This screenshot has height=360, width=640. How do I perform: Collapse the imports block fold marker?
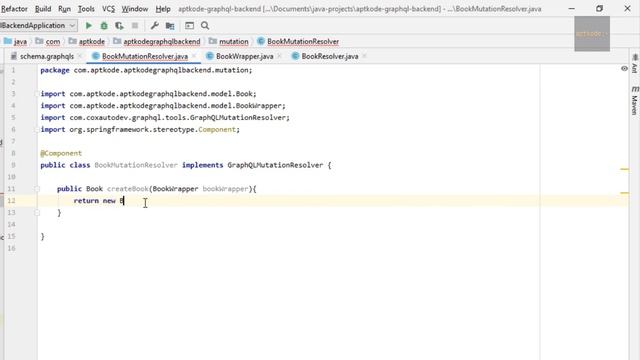click(37, 94)
